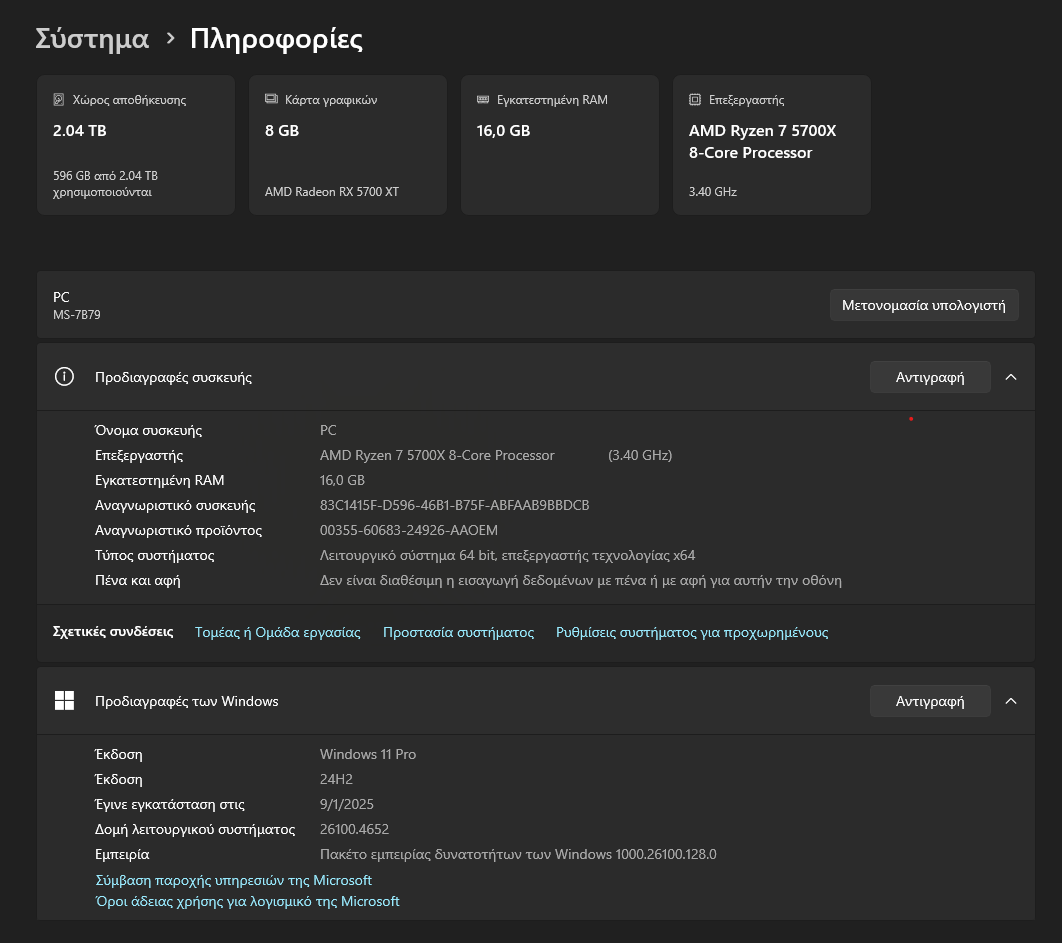Copy Windows specs with Αντιγραφή button
The image size is (1062, 943).
930,701
